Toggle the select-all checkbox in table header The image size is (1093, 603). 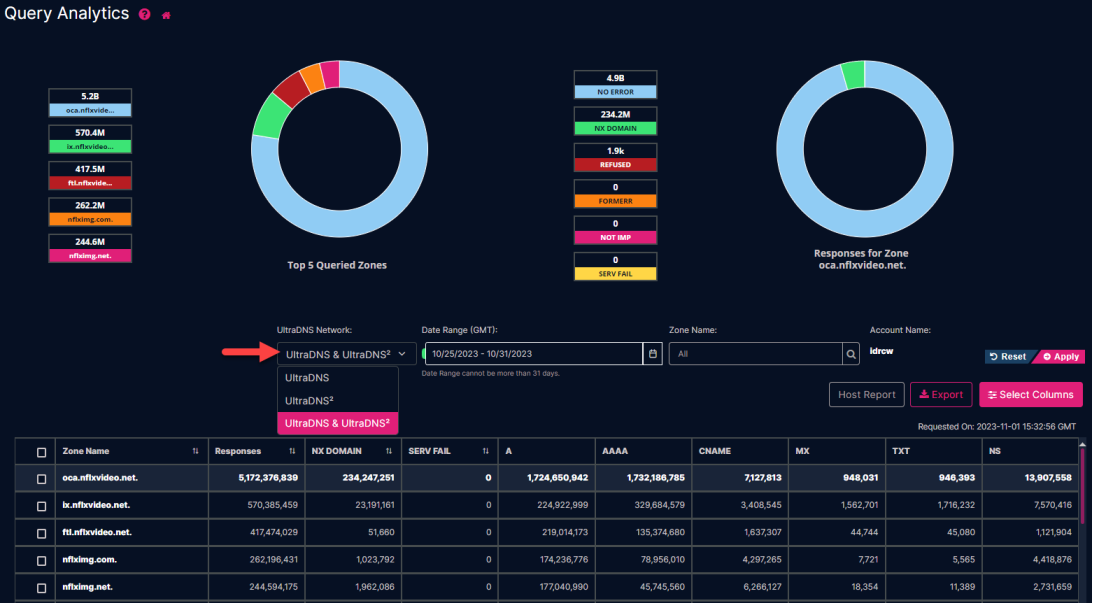point(40,451)
